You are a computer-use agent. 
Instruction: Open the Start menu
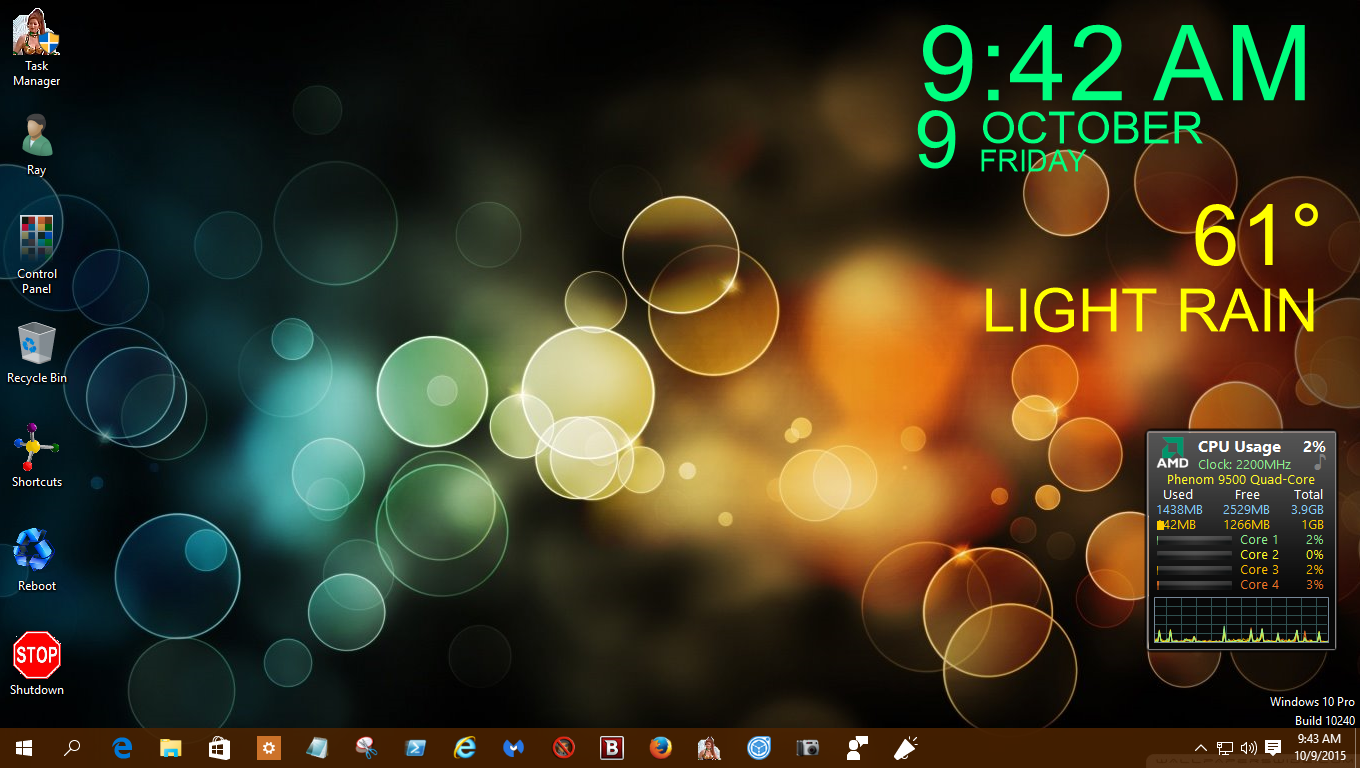(x=22, y=748)
